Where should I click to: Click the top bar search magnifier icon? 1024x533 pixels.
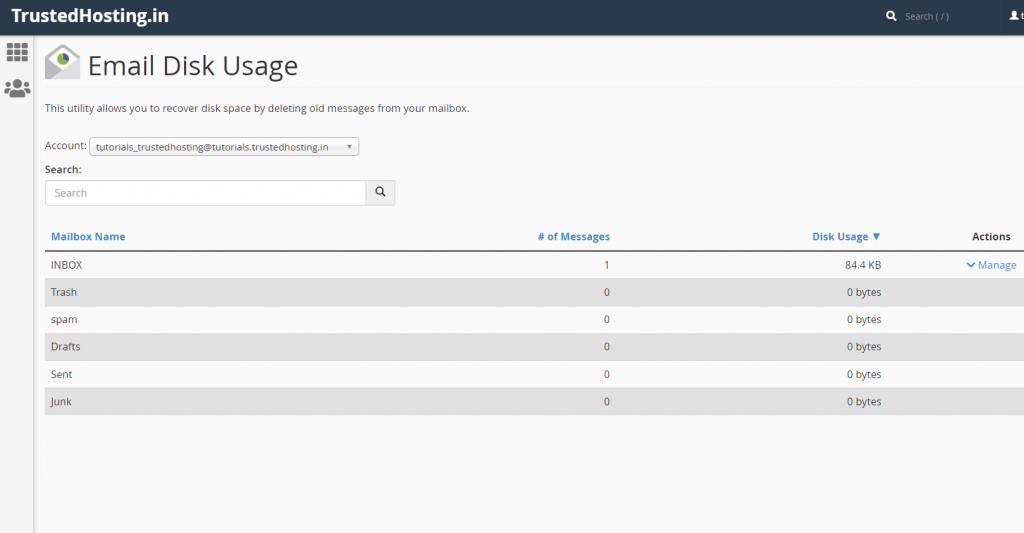tap(891, 16)
